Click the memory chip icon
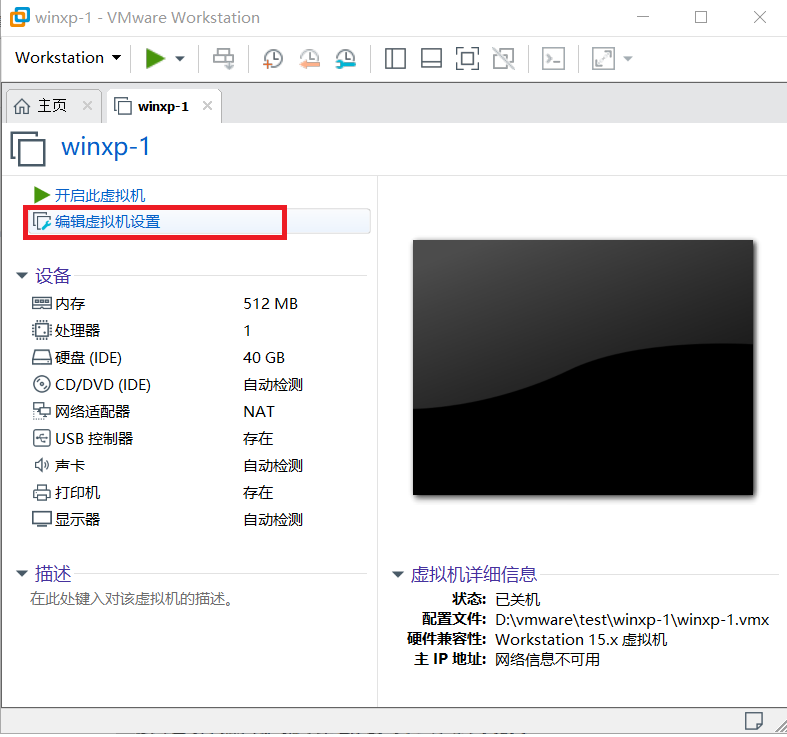The width and height of the screenshot is (787, 737). (x=42, y=303)
